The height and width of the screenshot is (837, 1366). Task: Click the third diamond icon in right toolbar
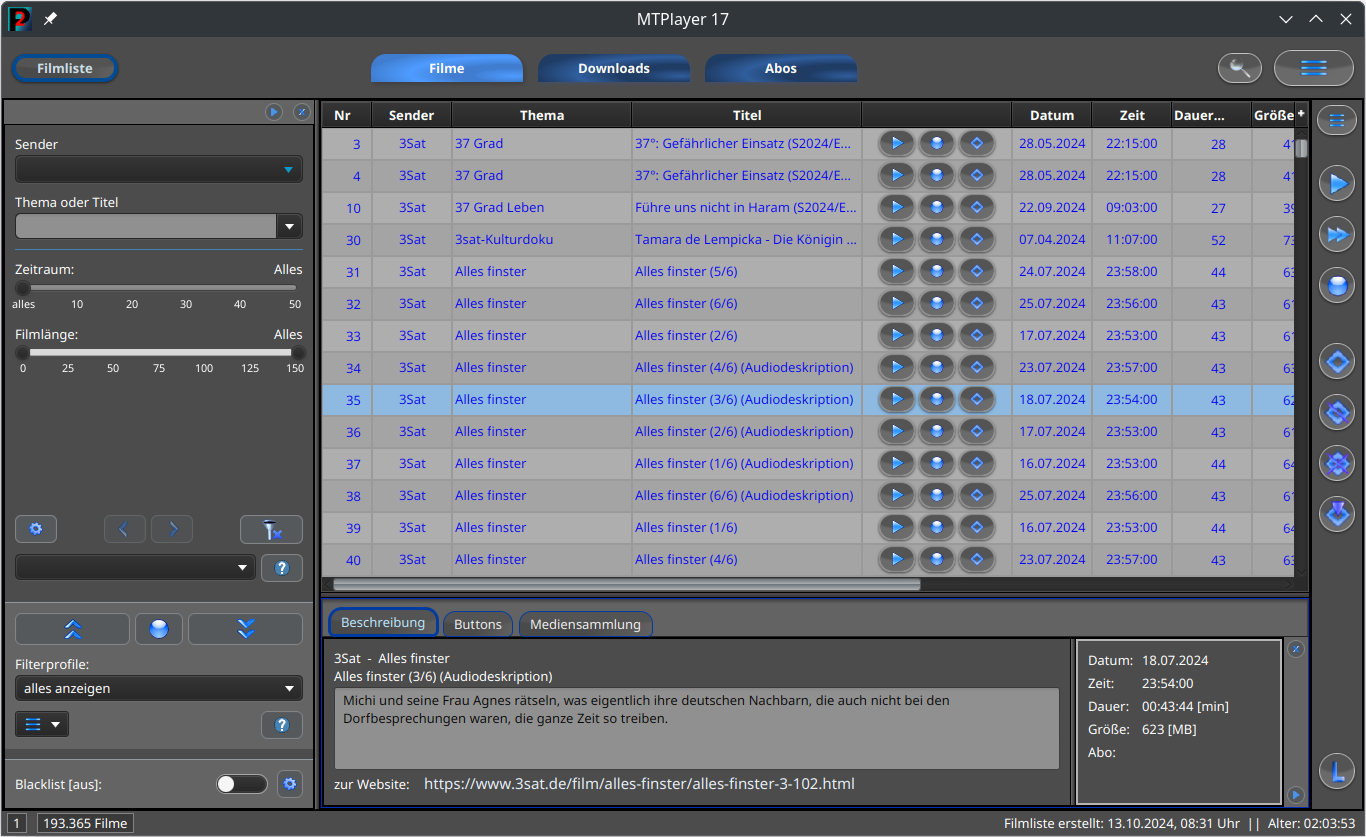[1336, 462]
